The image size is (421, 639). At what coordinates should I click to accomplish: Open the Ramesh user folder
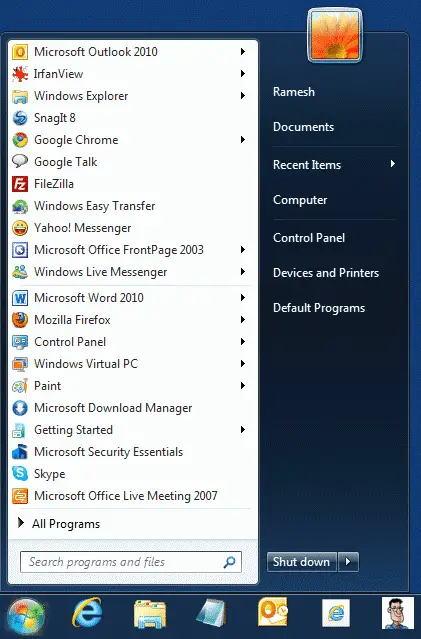(294, 92)
